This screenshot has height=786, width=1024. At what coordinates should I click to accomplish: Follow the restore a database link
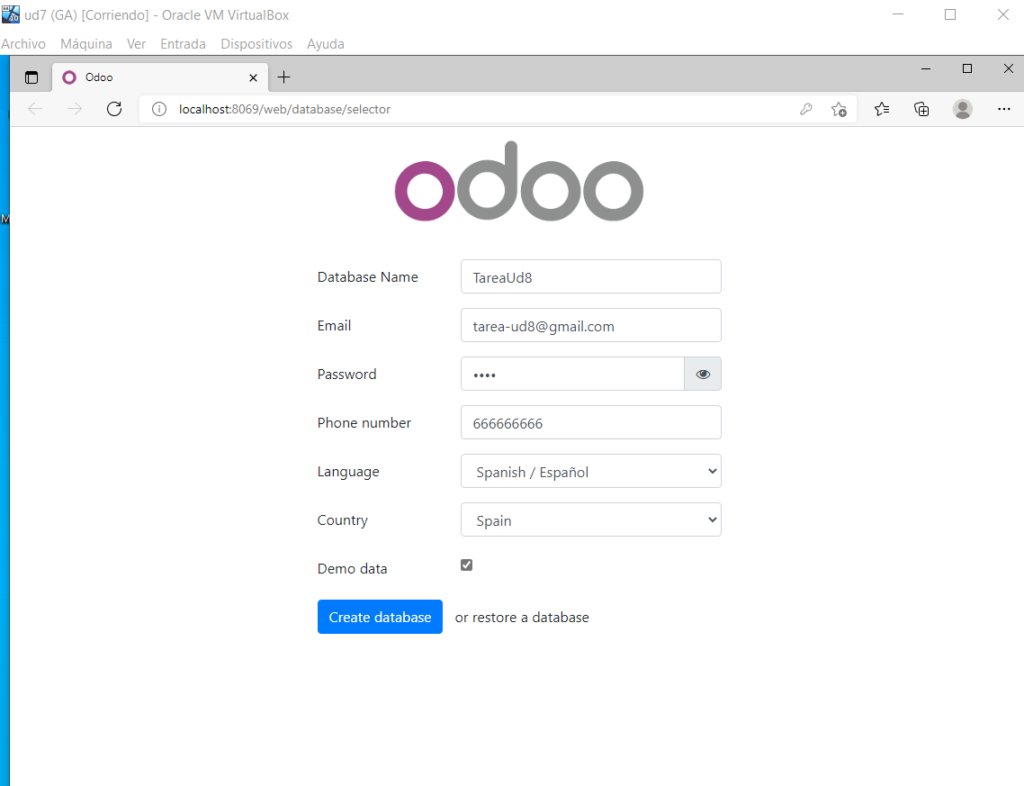coord(530,617)
